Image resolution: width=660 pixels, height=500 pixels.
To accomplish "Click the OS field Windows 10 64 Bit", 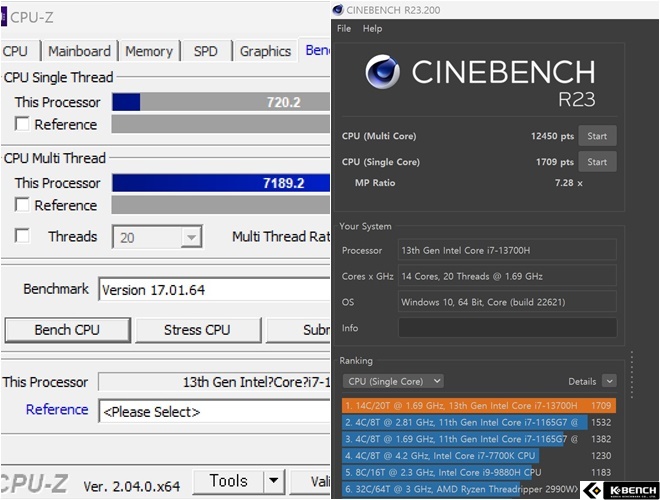I will tap(508, 302).
